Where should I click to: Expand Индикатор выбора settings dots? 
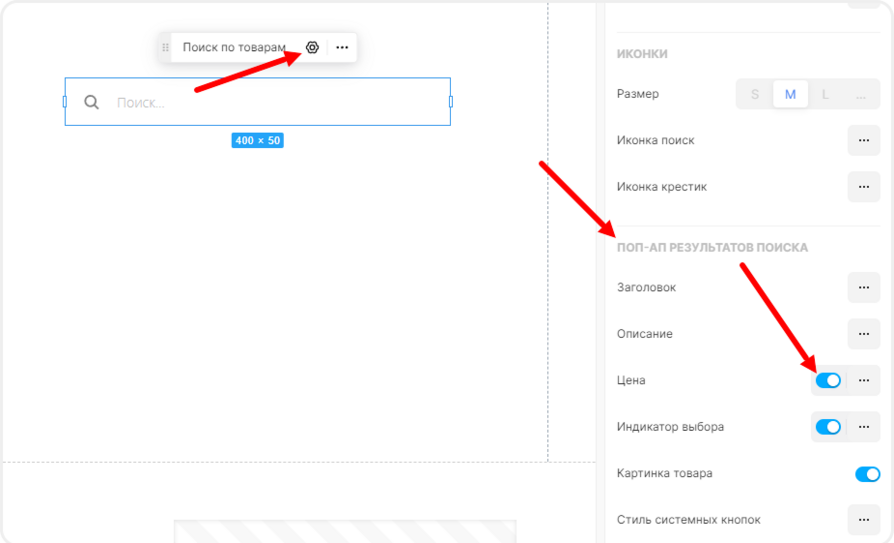pyautogui.click(x=864, y=427)
